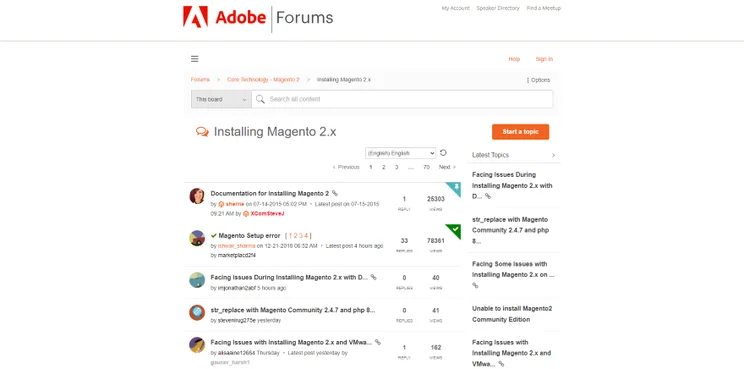Image resolution: width=744 pixels, height=369 pixels.
Task: Open sidebar 'str_replace with Magento Community 2.4.7' topic
Action: [510, 230]
